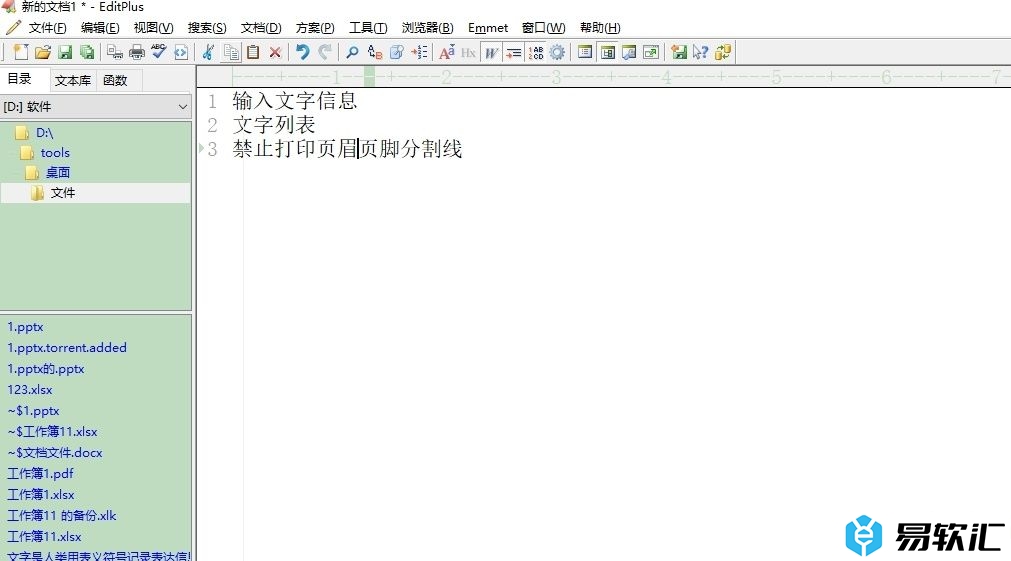1011x561 pixels.
Task: Open the 编辑(E) menu
Action: pyautogui.click(x=100, y=28)
